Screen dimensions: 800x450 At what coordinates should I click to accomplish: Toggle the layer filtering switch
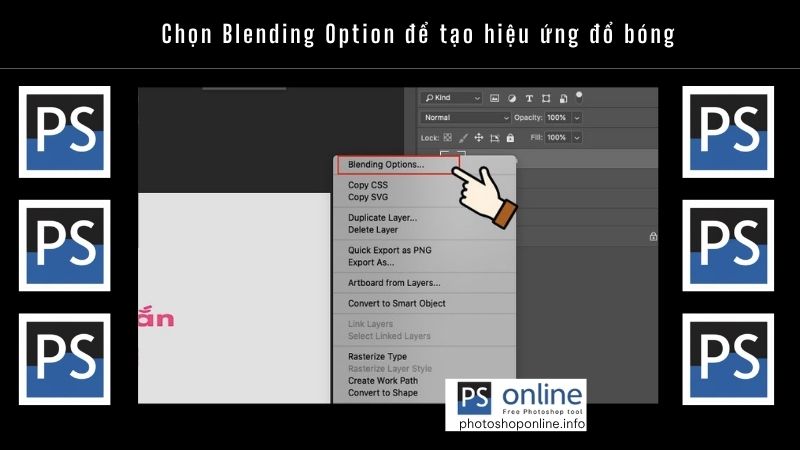(579, 96)
